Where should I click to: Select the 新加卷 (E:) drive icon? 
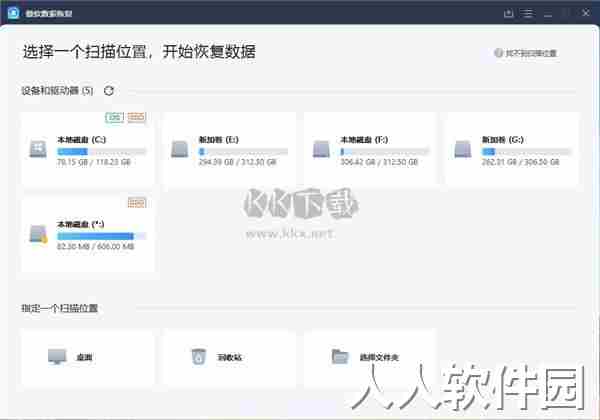179,149
